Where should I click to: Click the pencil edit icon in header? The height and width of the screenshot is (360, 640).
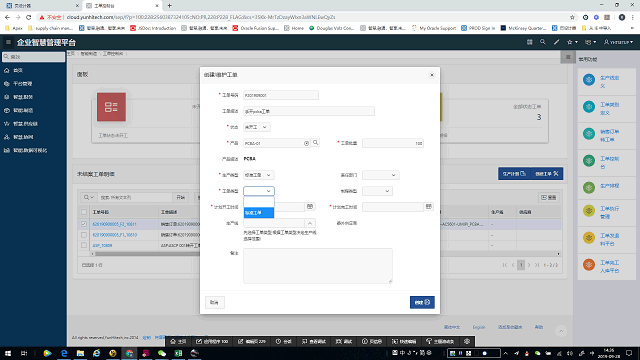(556, 42)
